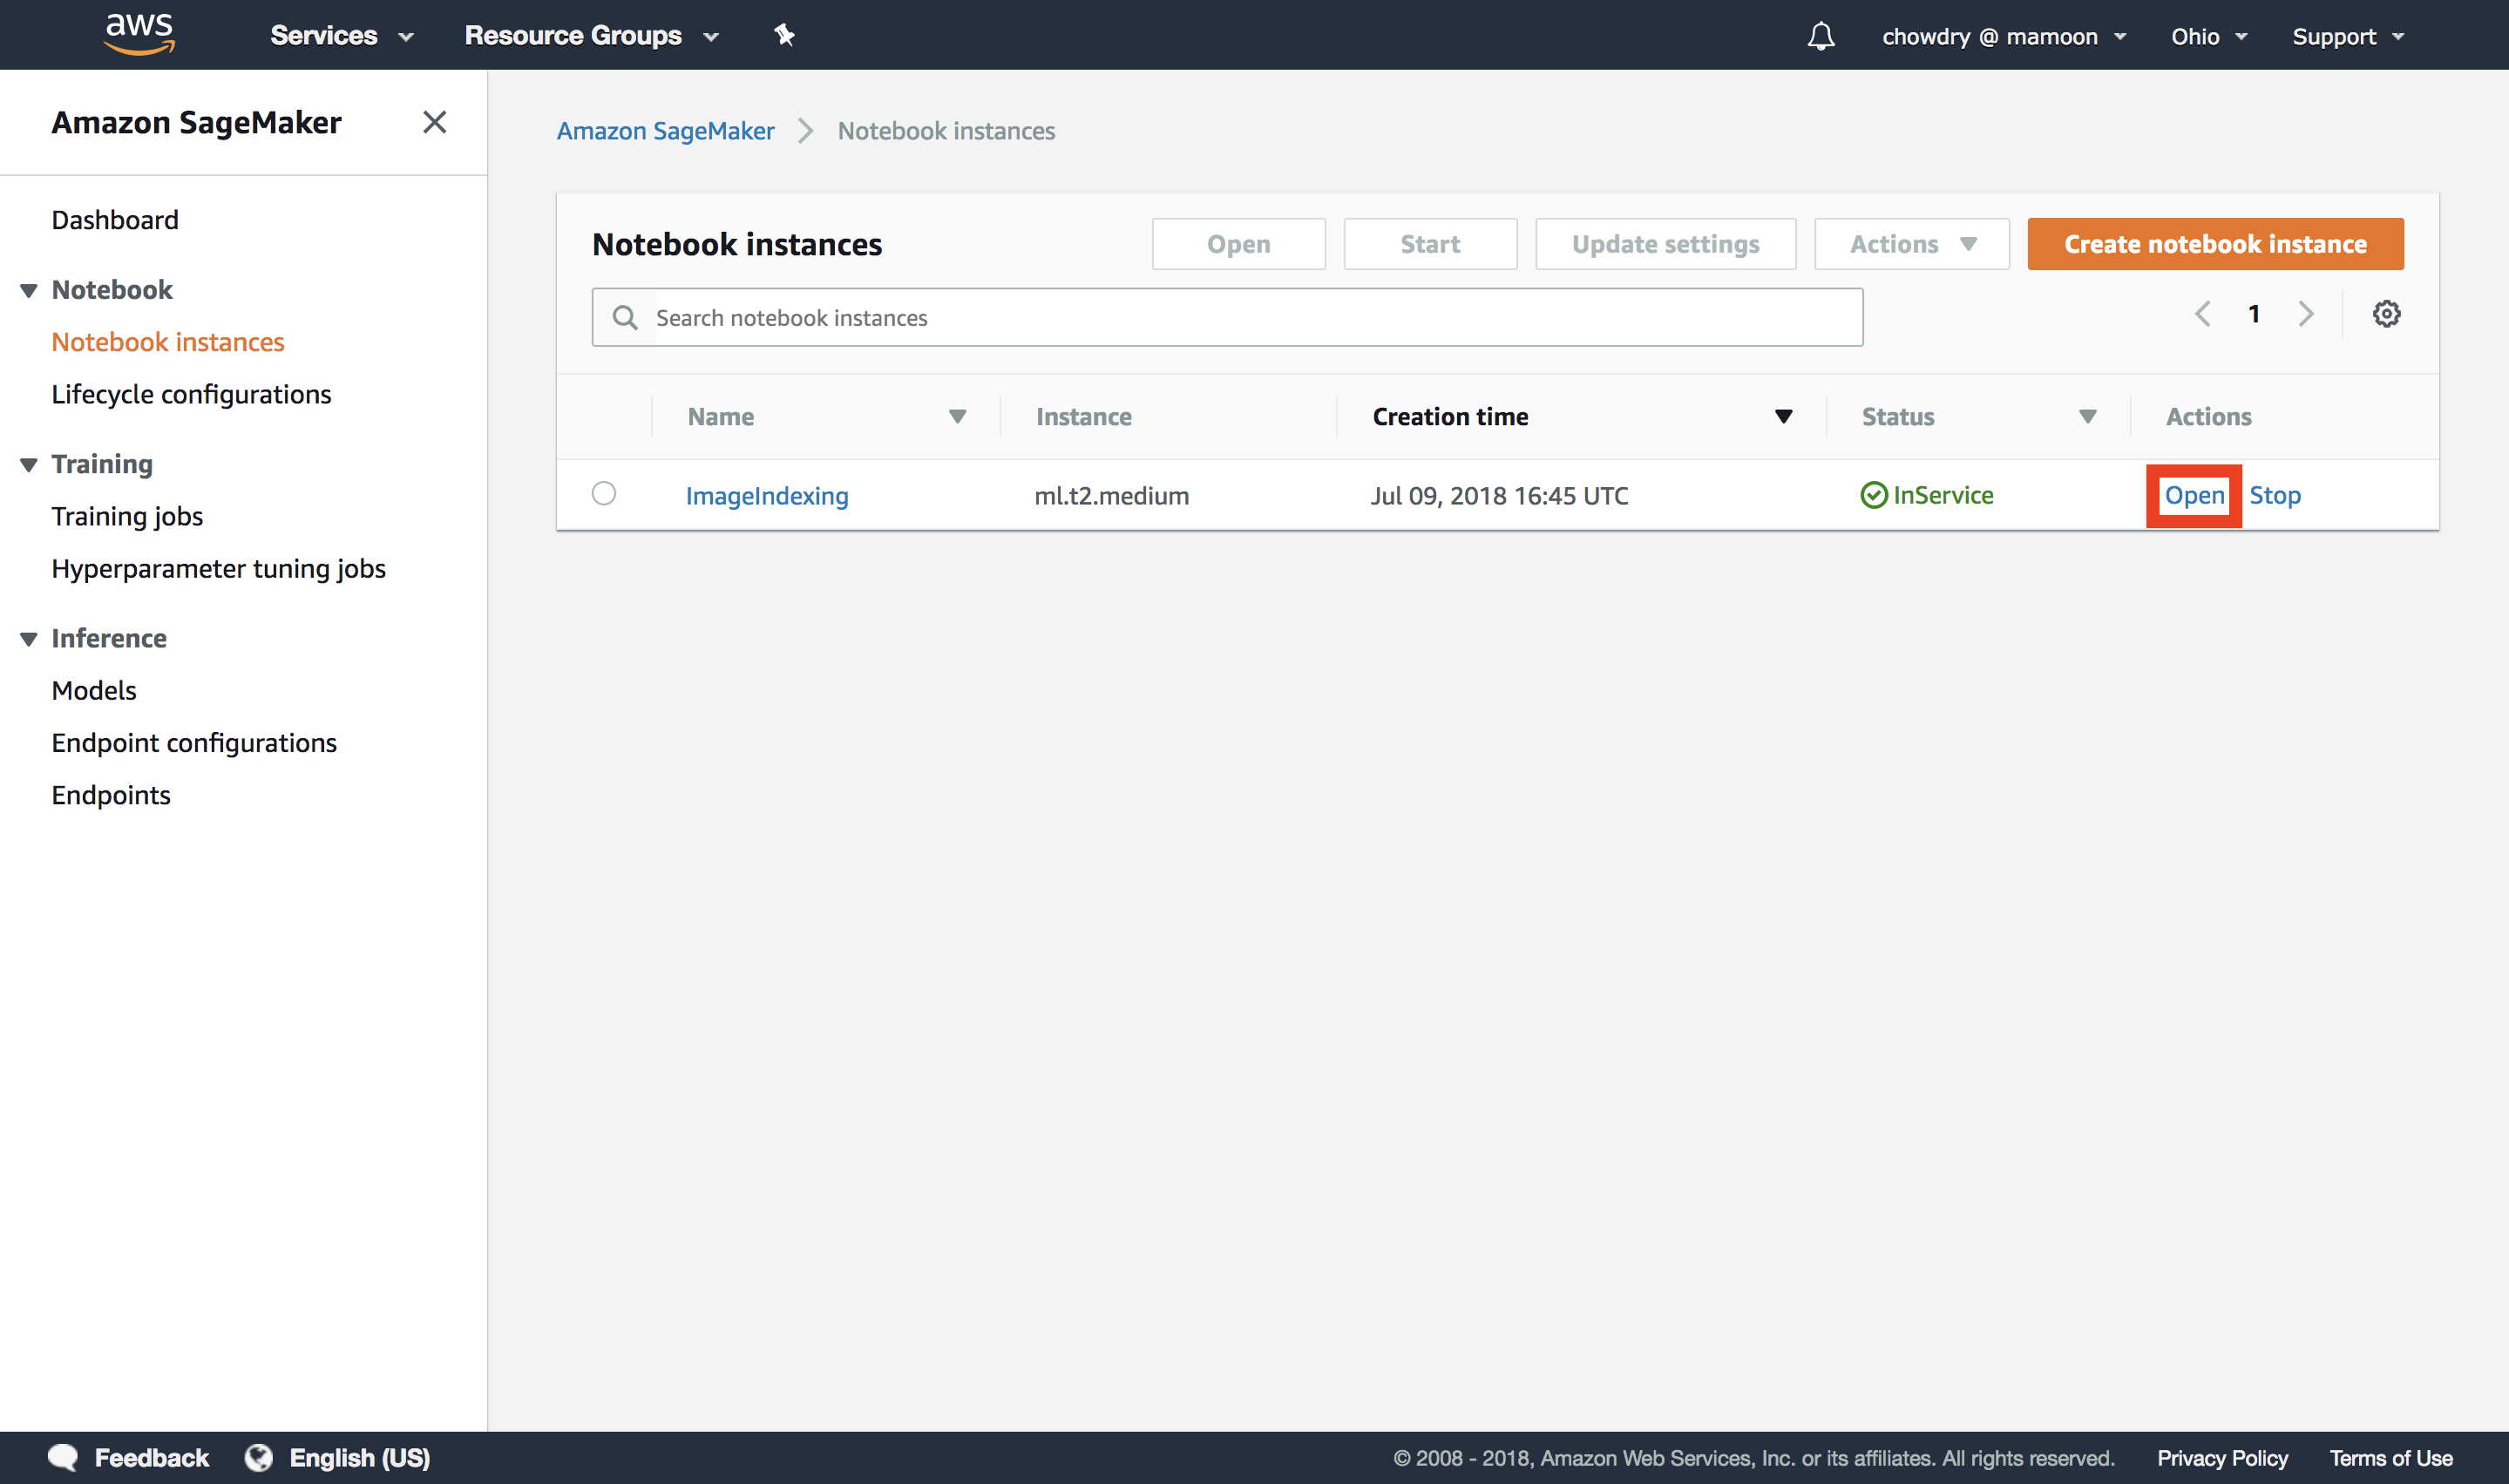Select the ImageIndexing row radio button
The width and height of the screenshot is (2509, 1484).
pos(604,494)
